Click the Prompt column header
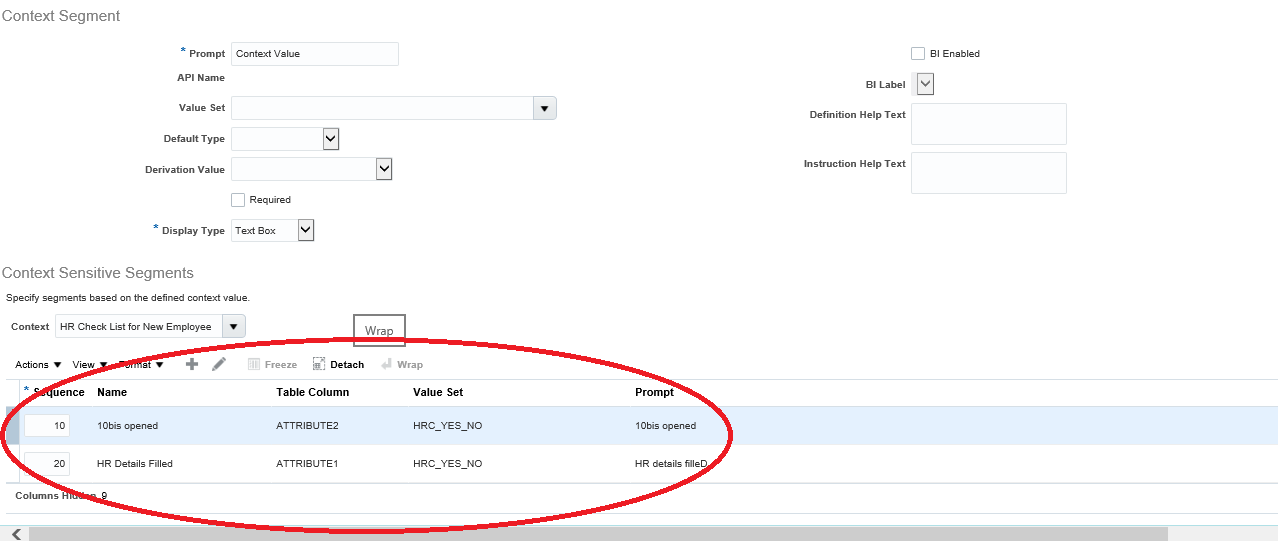Viewport: 1278px width, 541px height. (654, 393)
